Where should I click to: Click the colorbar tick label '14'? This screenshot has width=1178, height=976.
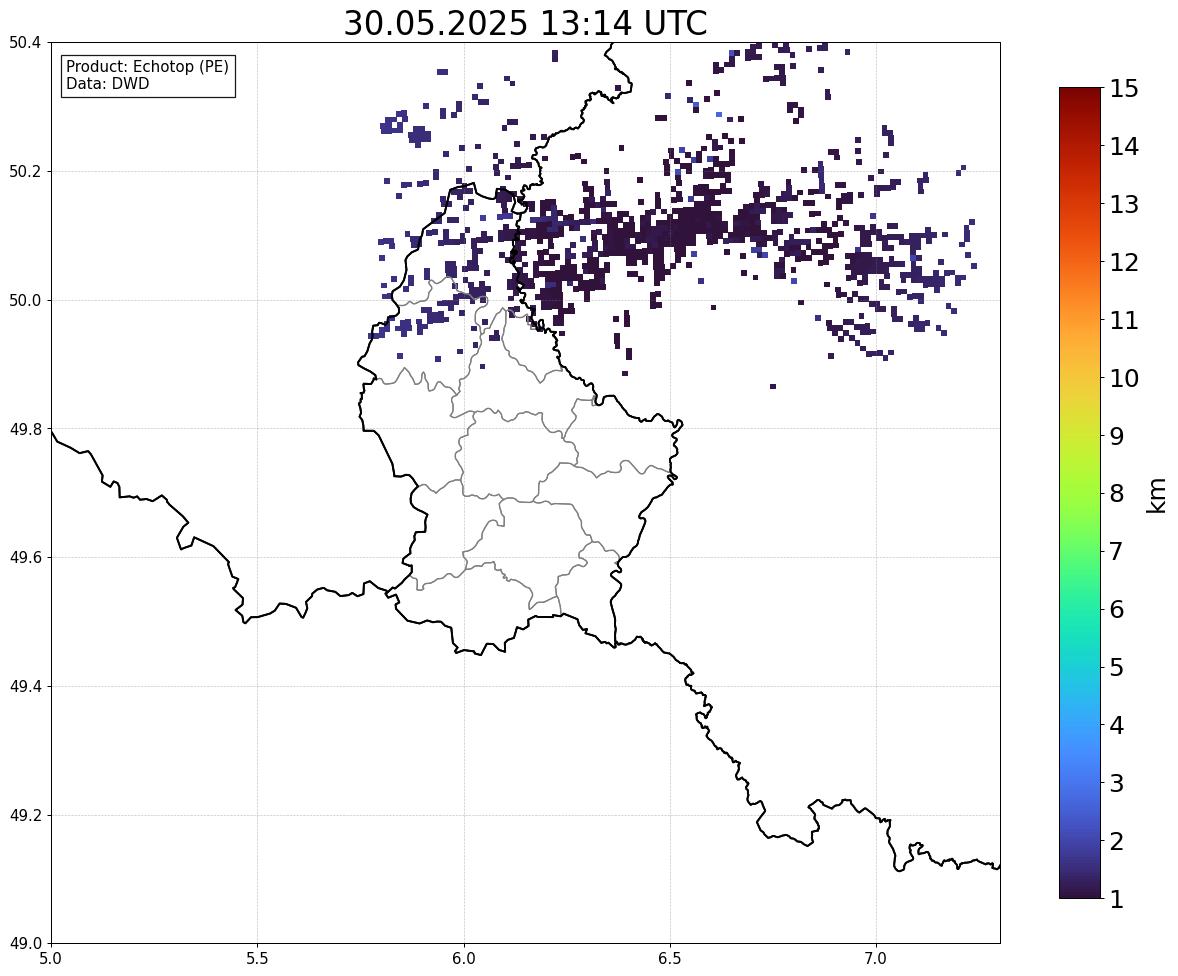point(1124,147)
